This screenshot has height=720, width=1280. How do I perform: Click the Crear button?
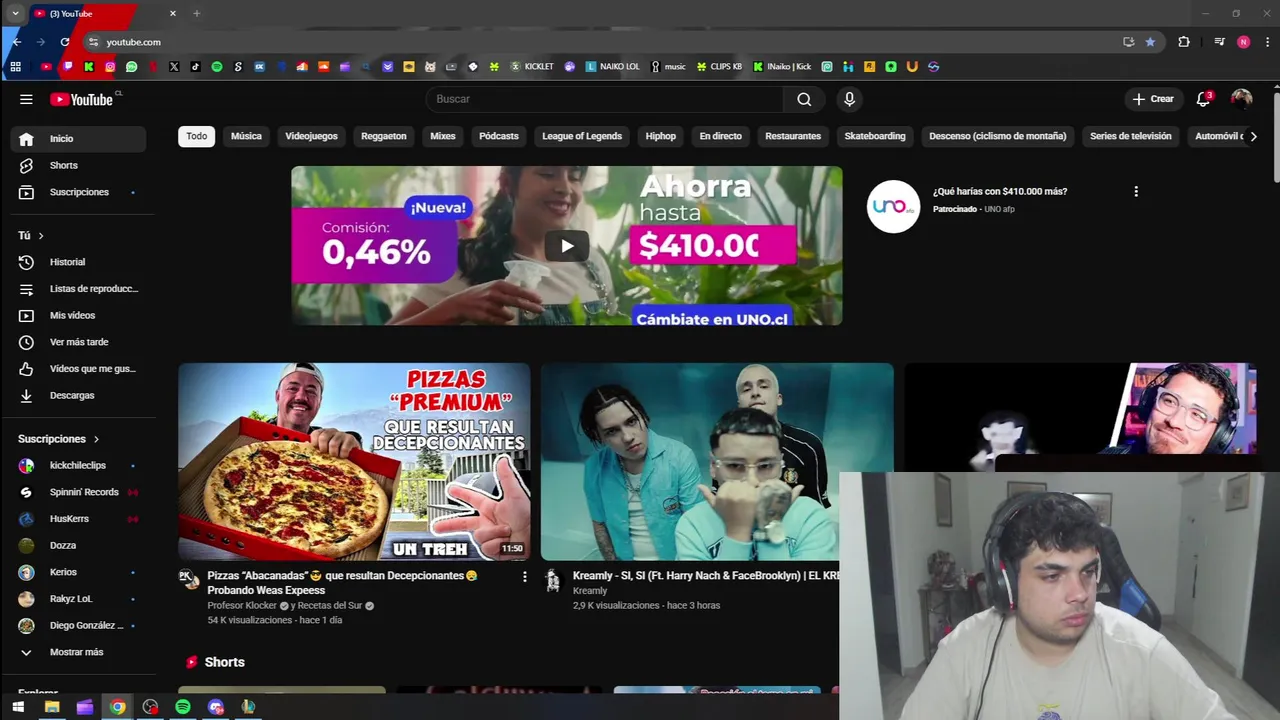pyautogui.click(x=1152, y=99)
